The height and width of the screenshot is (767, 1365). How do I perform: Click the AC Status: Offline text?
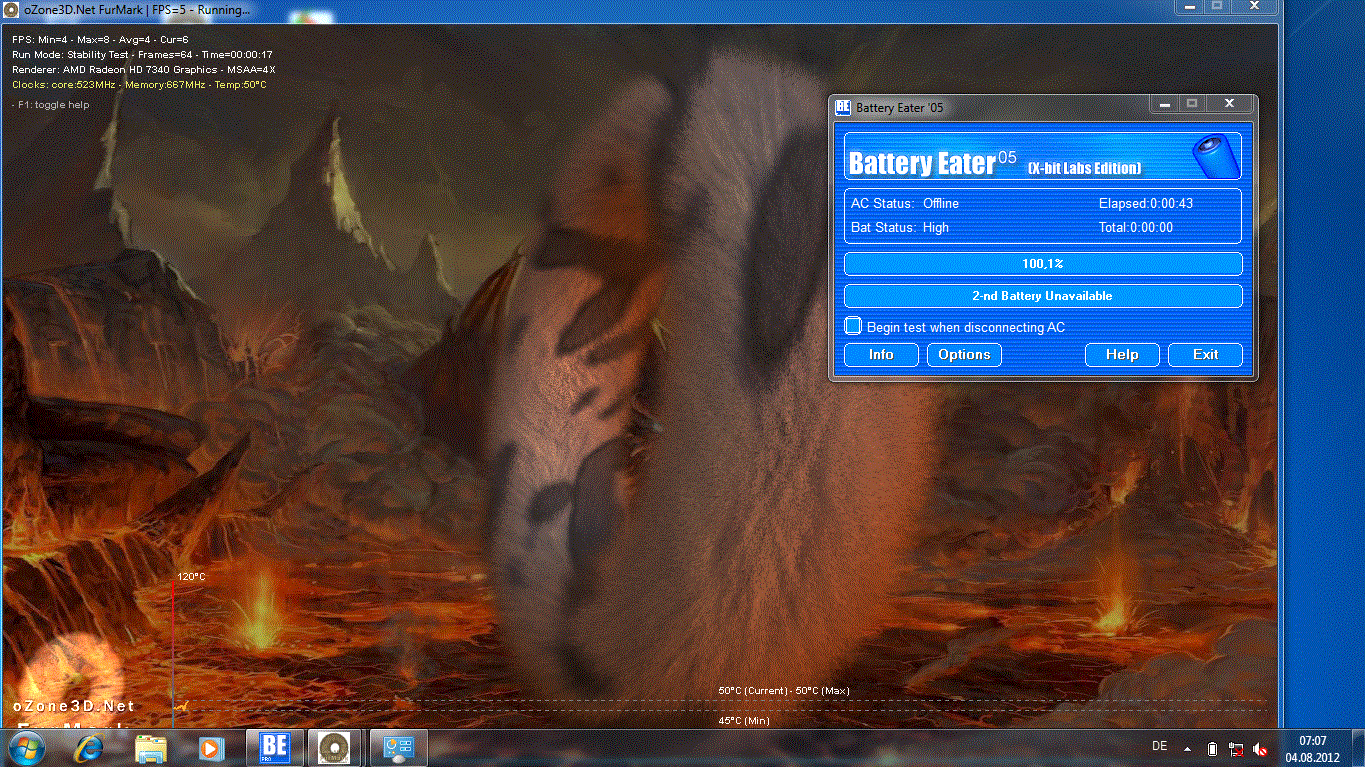(904, 203)
